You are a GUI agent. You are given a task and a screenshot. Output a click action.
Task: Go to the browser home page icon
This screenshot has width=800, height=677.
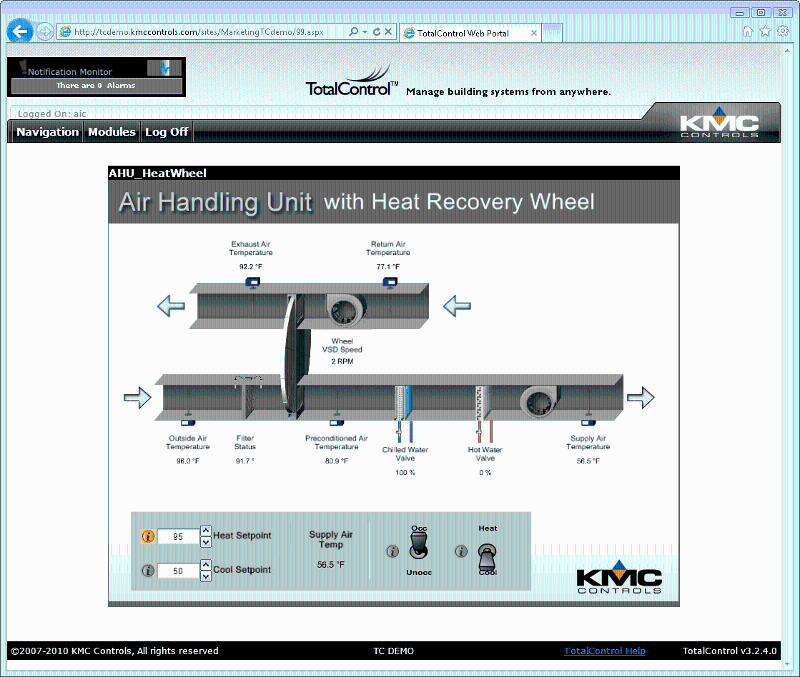click(x=747, y=32)
